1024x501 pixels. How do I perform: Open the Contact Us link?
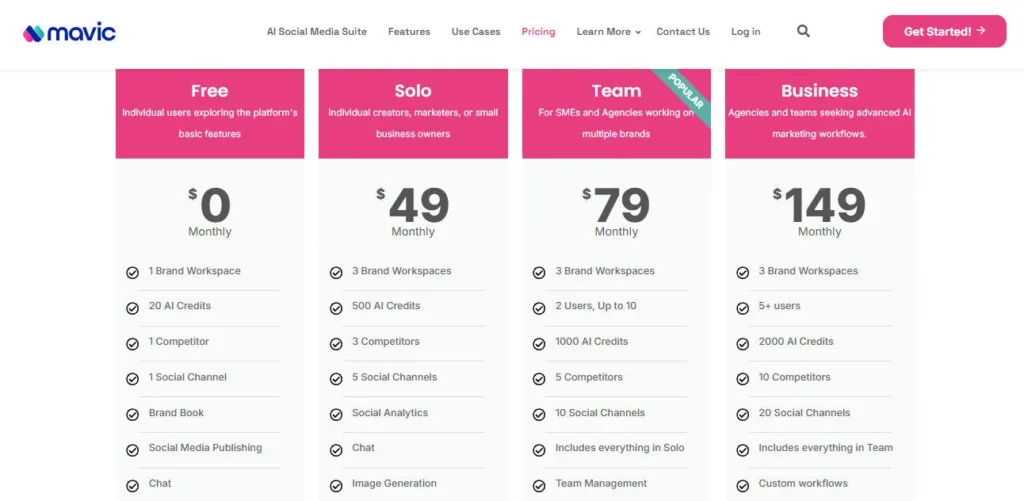tap(683, 32)
